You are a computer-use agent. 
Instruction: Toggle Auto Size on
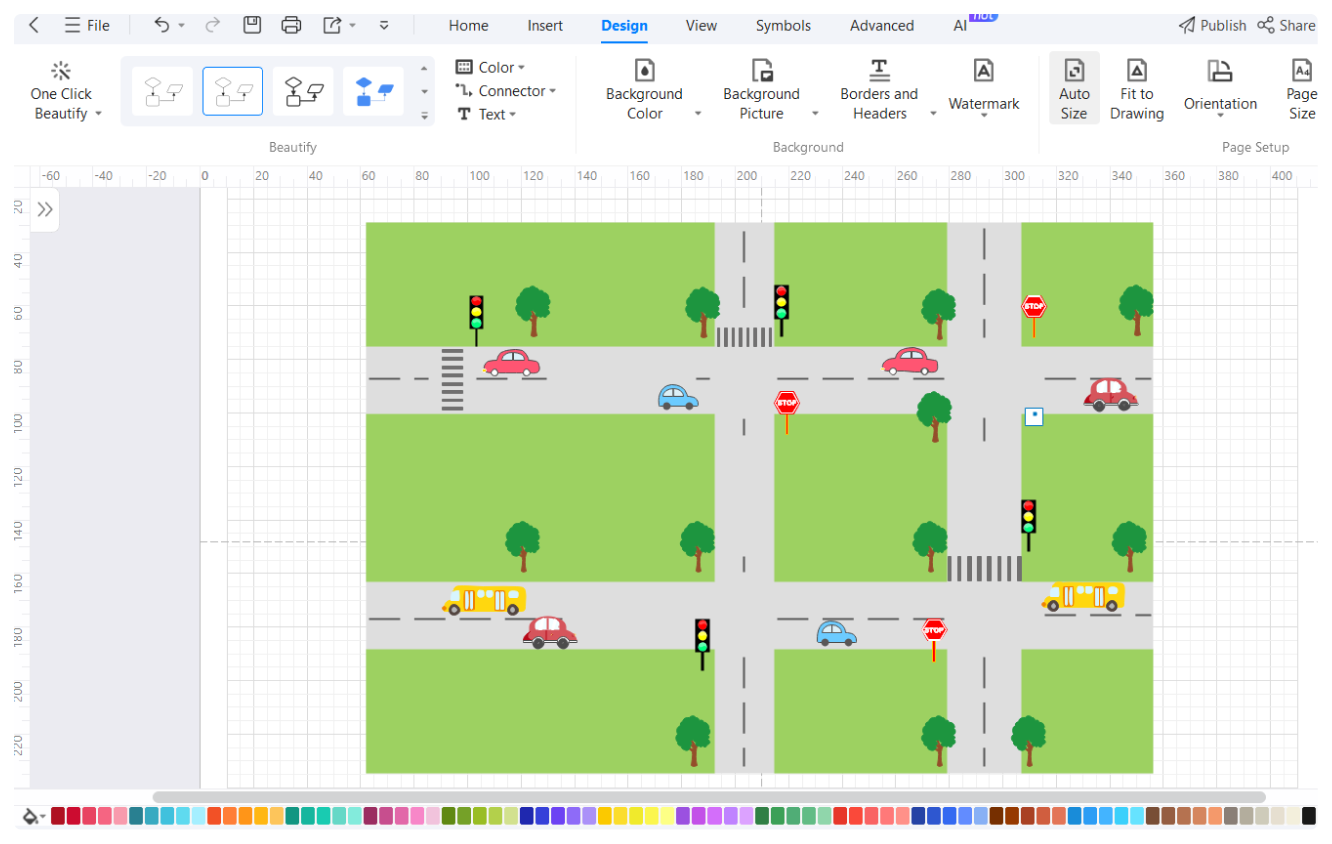(x=1074, y=88)
